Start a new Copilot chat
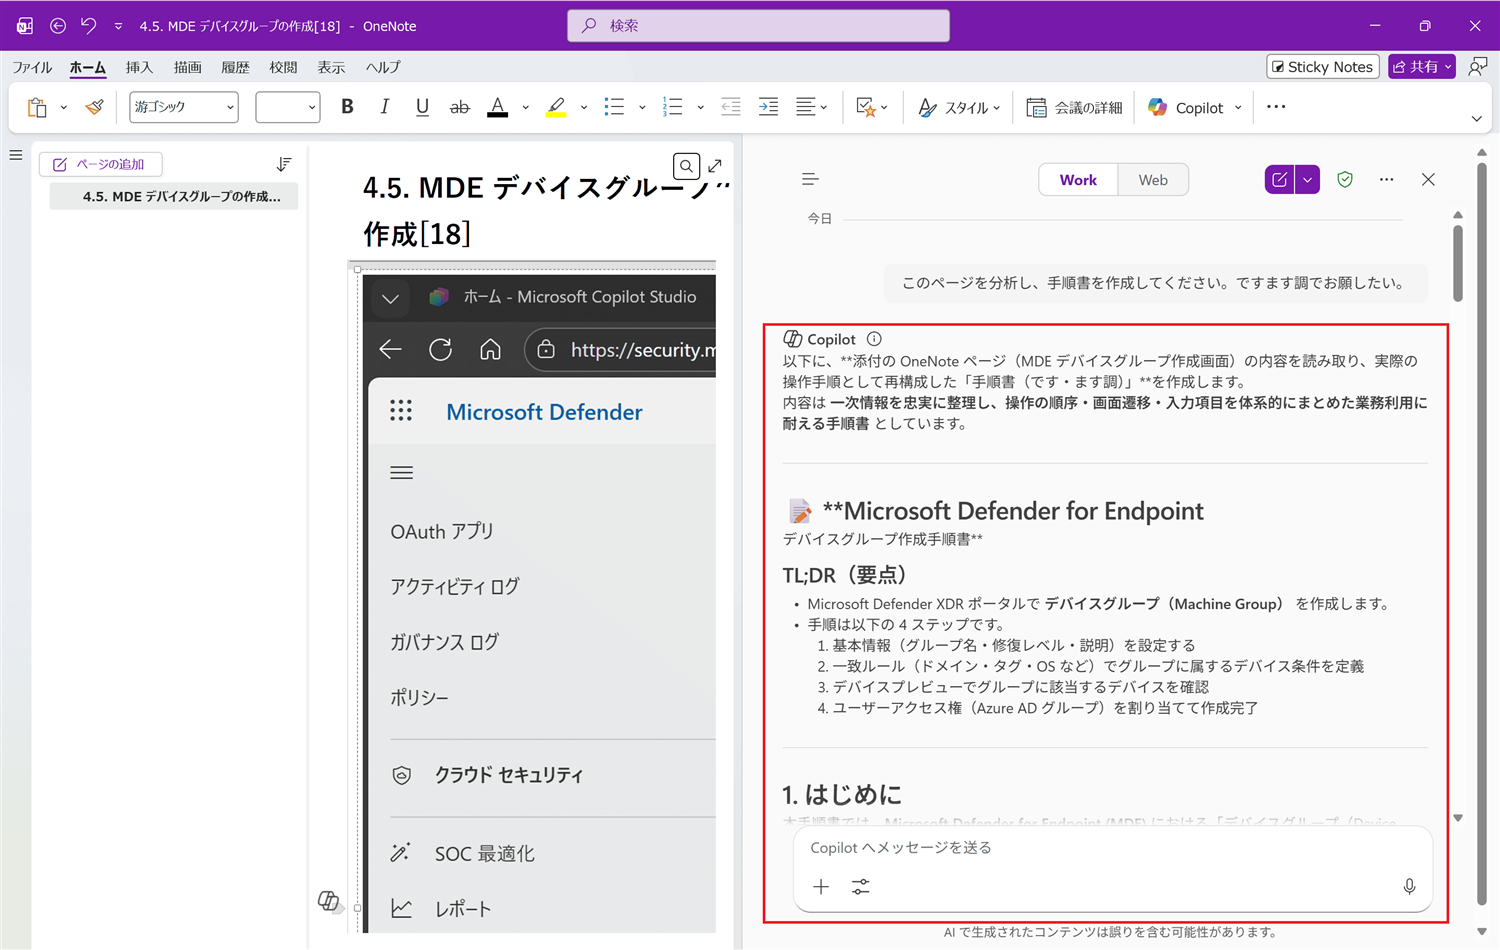This screenshot has width=1500, height=950. tap(1279, 180)
